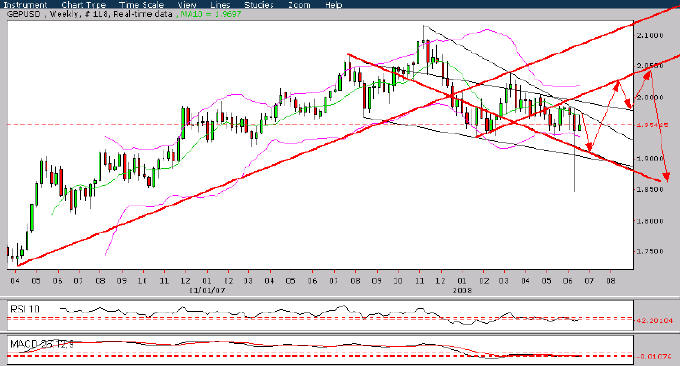Click the 2008 year label on time axis
Screen dimensions: 680x366
pos(462,290)
